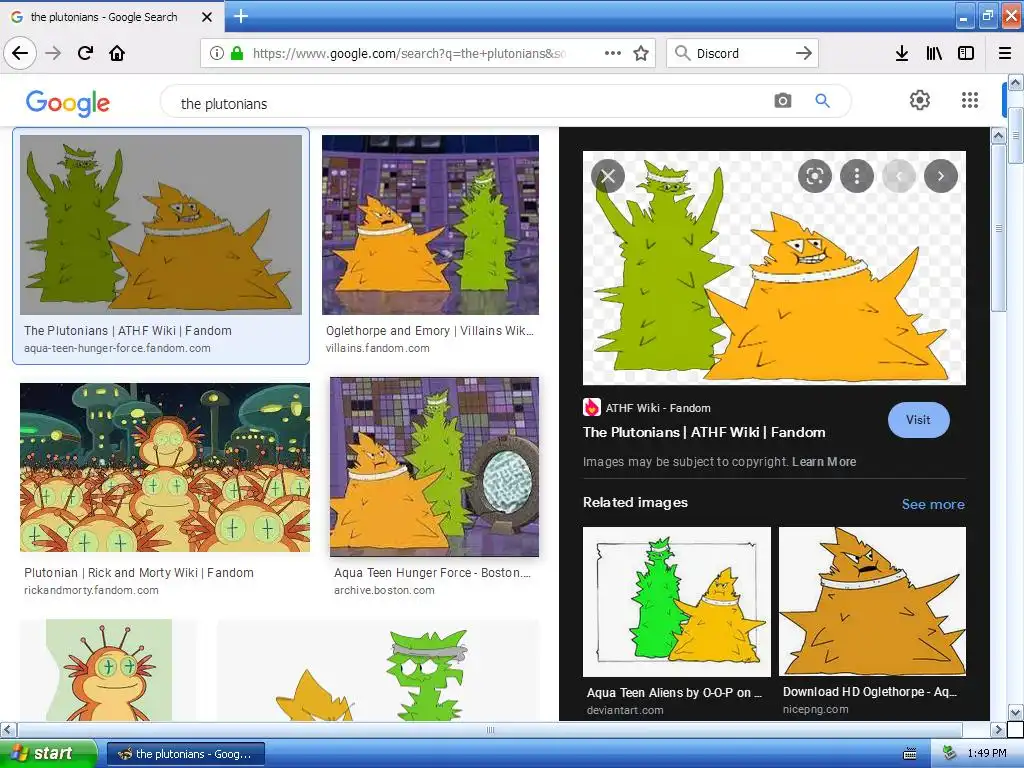Click villains.fandom.com source text
Viewport: 1024px width, 768px height.
coord(377,348)
